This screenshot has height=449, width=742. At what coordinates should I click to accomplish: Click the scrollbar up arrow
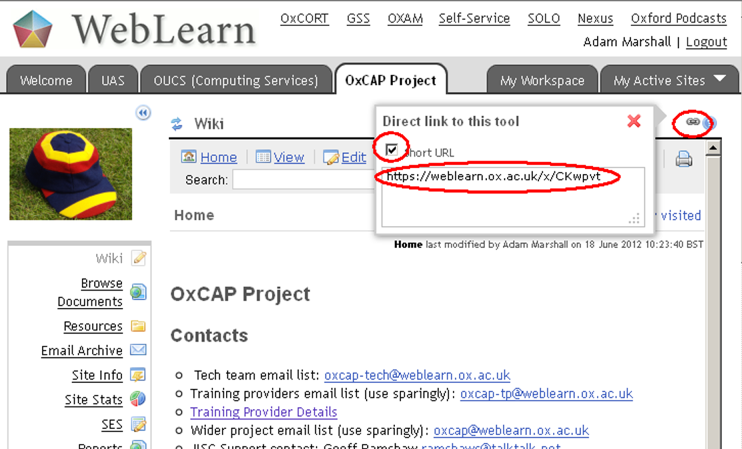click(x=713, y=148)
